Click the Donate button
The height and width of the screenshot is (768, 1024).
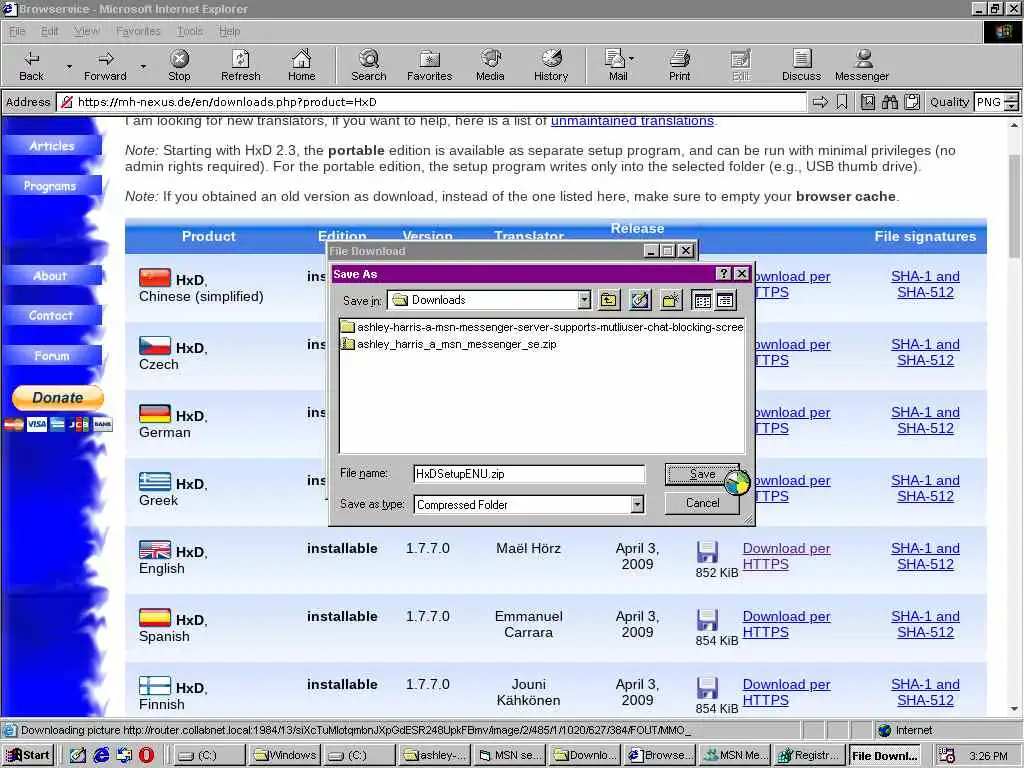point(57,398)
